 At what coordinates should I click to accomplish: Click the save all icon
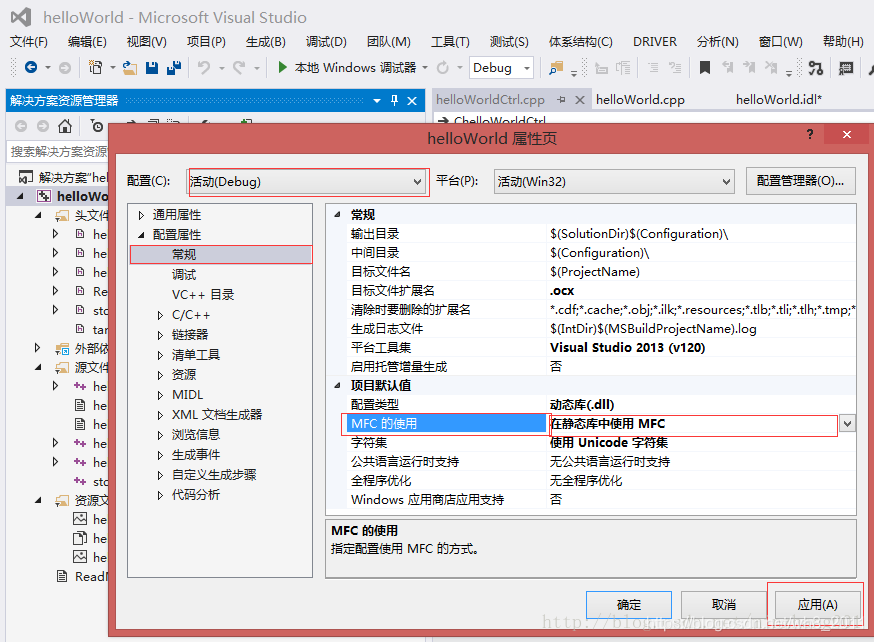coord(174,67)
